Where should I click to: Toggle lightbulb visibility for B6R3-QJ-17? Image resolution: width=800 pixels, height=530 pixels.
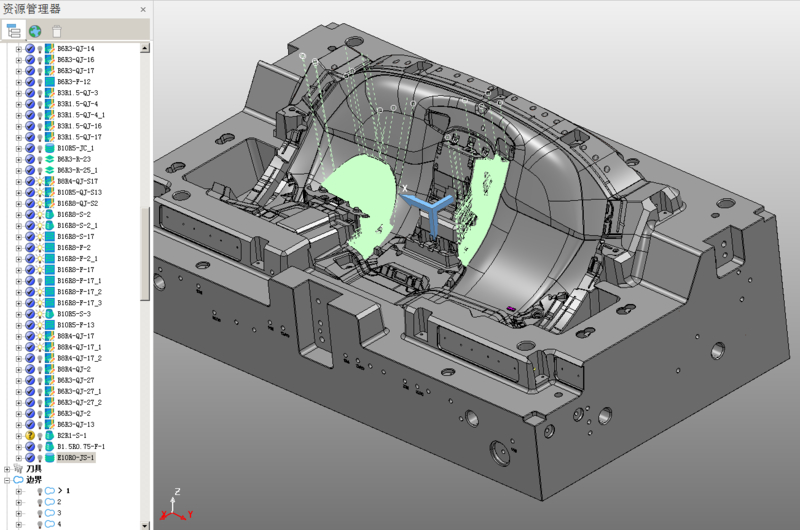[40, 71]
